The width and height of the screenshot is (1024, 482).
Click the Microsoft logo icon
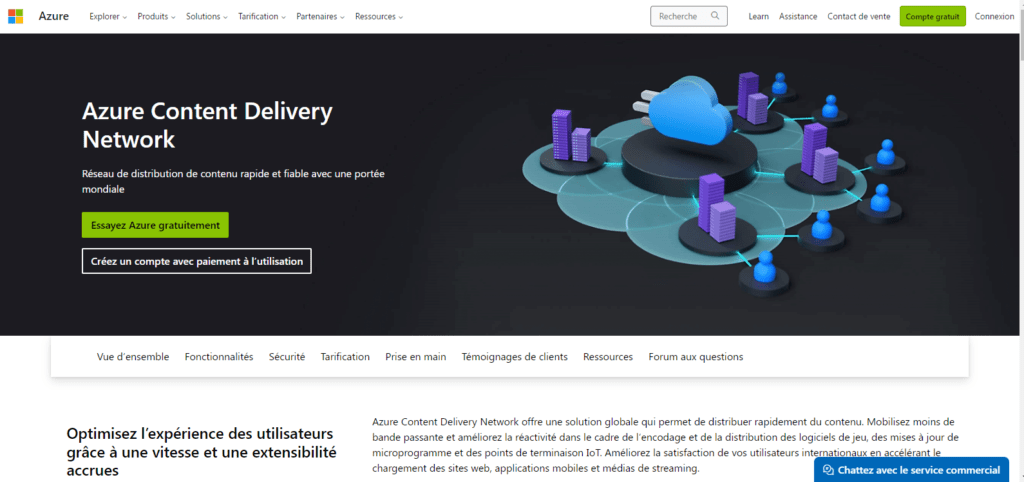[x=15, y=16]
